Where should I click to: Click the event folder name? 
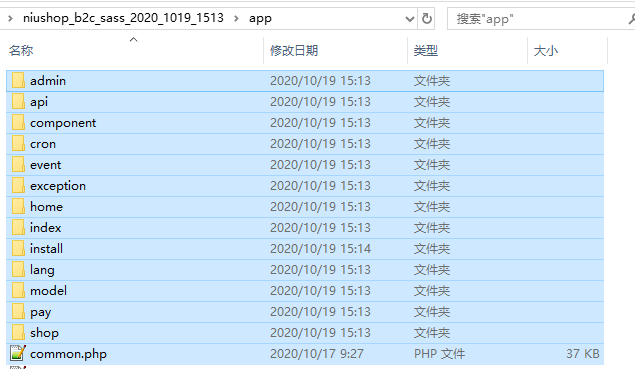[x=45, y=165]
